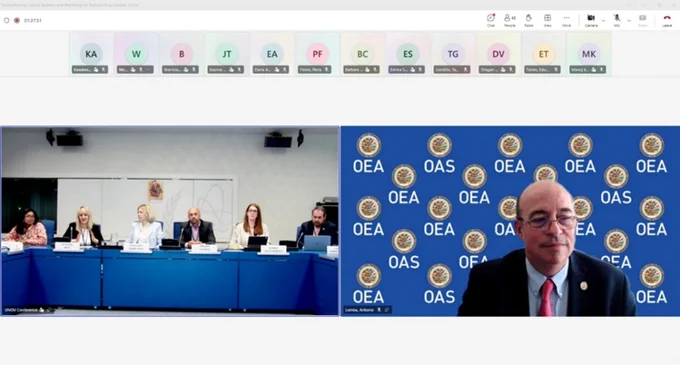Select the BC participant tile

click(x=363, y=54)
